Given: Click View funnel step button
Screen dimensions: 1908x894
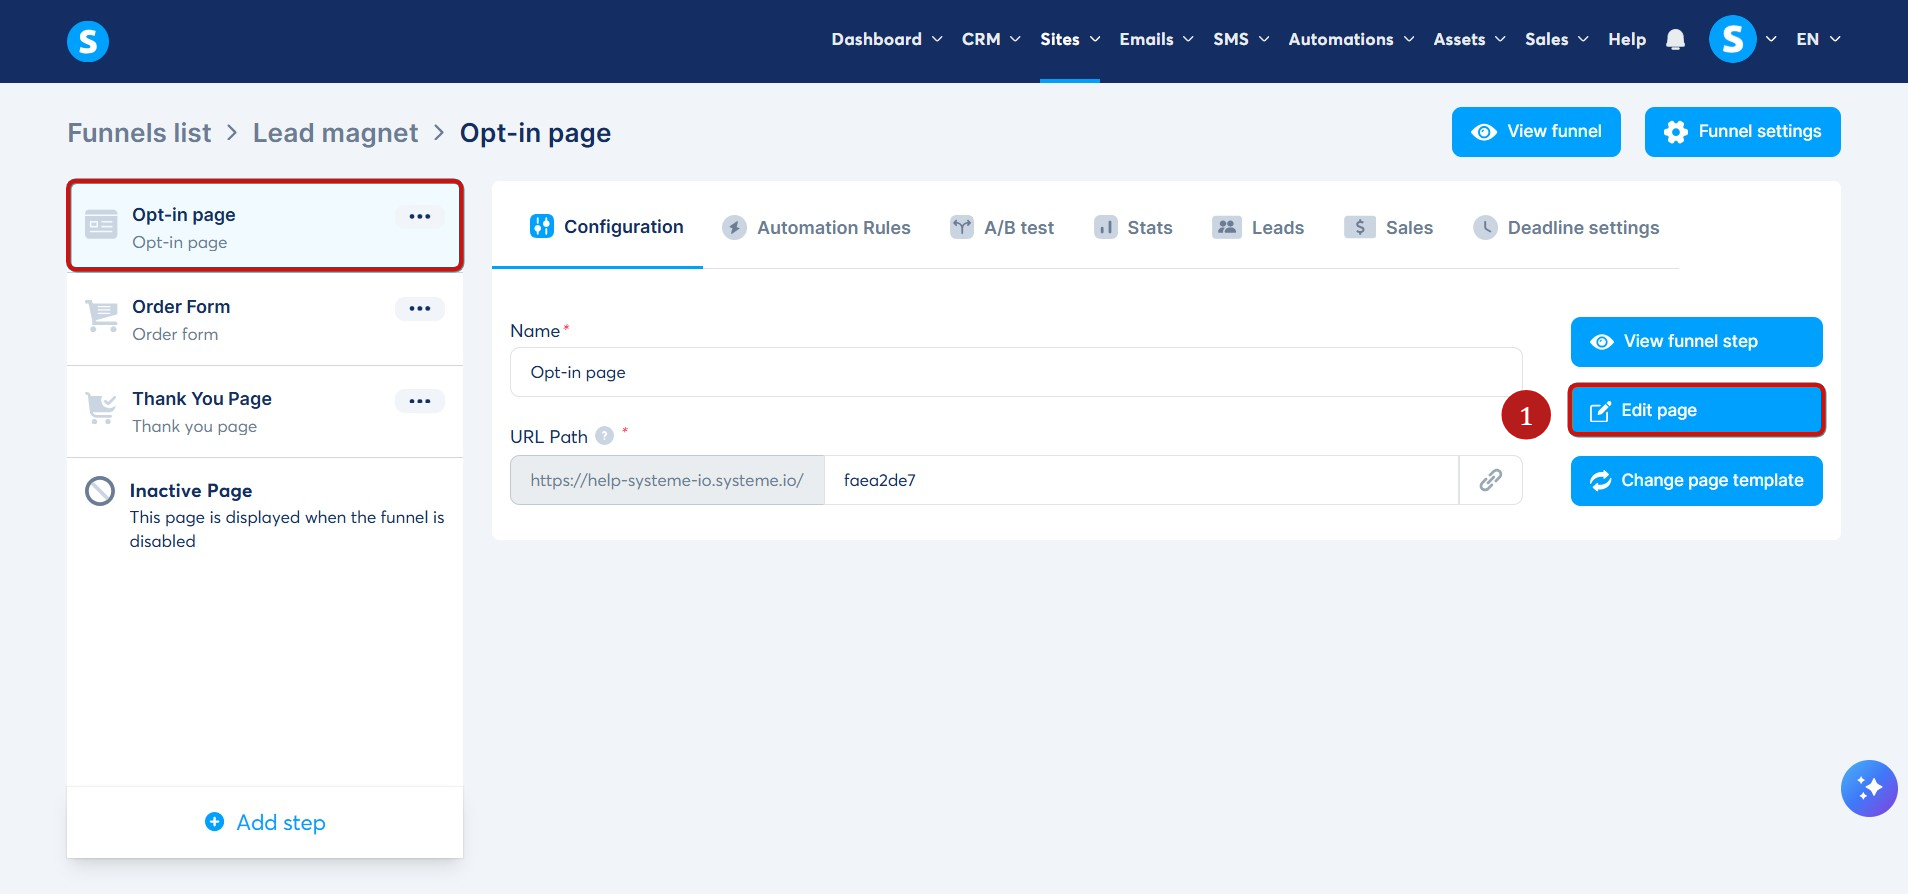Looking at the screenshot, I should tap(1696, 342).
